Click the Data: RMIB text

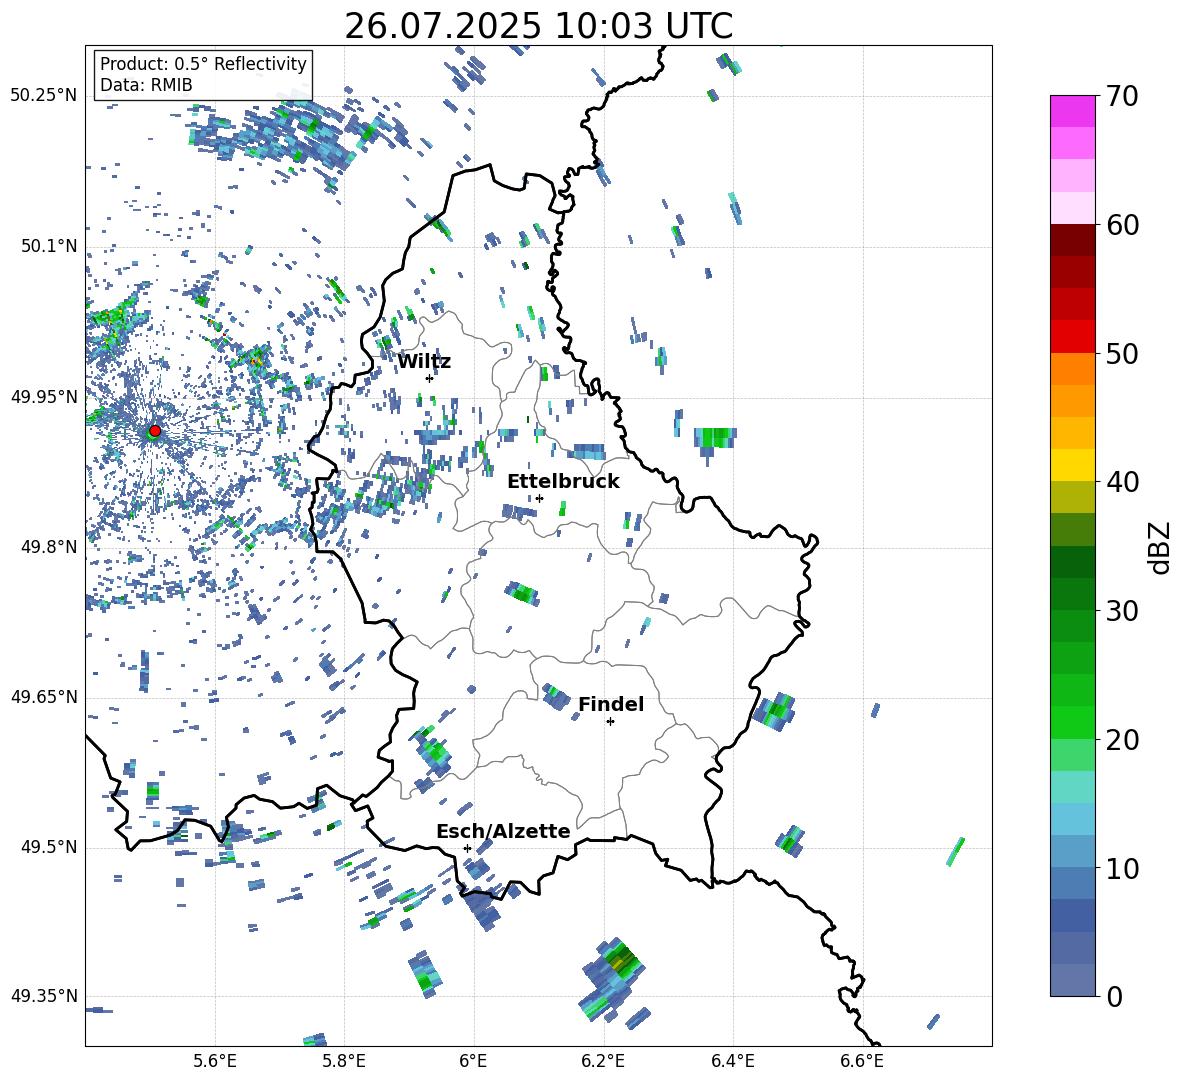[x=146, y=85]
